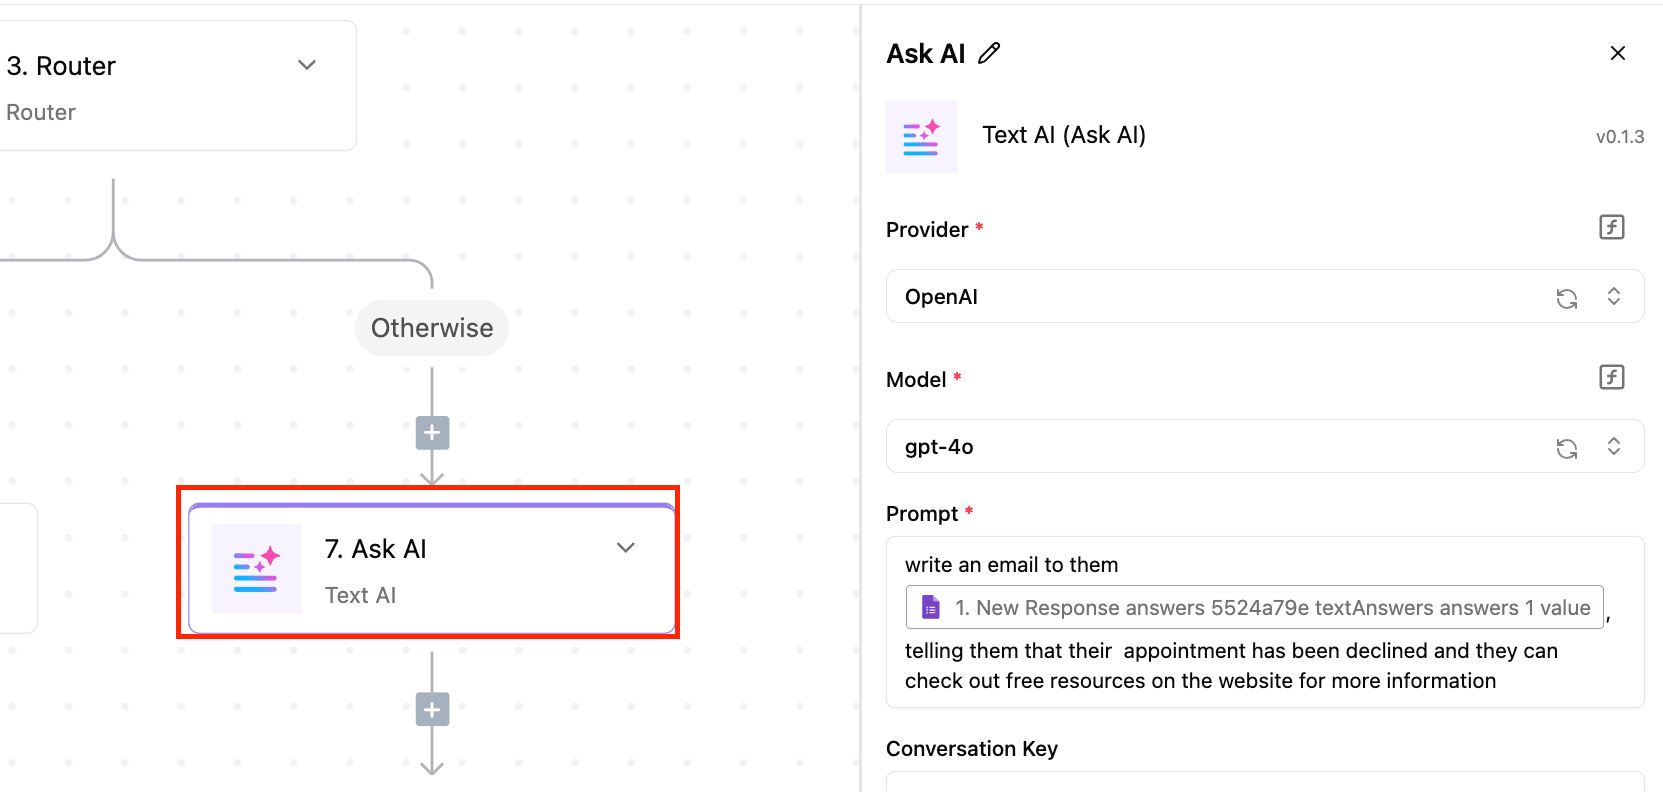This screenshot has height=792, width=1663.
Task: Click the Conversation Key input field
Action: pyautogui.click(x=1264, y=782)
